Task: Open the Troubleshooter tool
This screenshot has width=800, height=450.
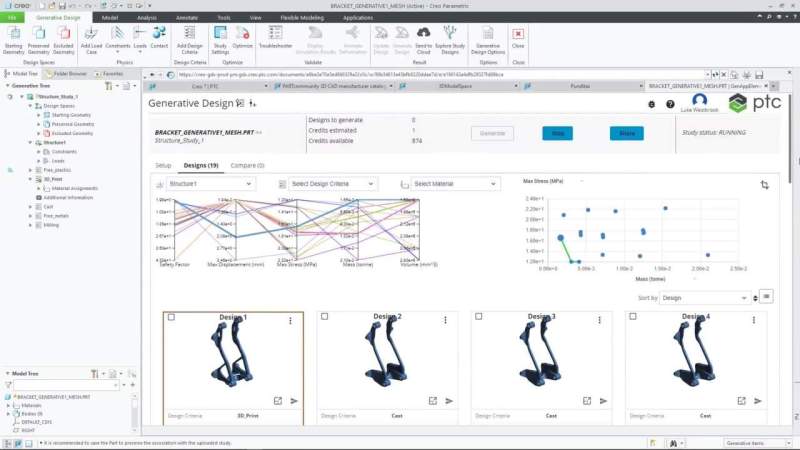Action: point(276,38)
